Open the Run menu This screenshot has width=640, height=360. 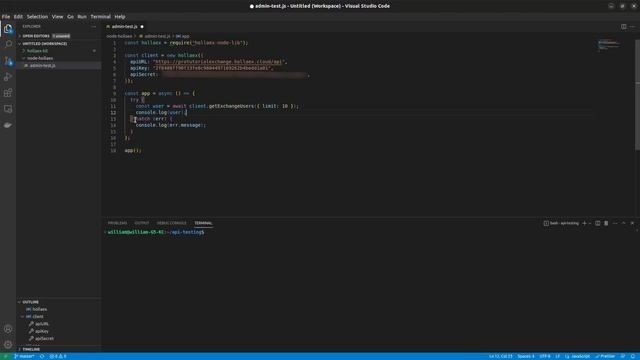pyautogui.click(x=82, y=17)
